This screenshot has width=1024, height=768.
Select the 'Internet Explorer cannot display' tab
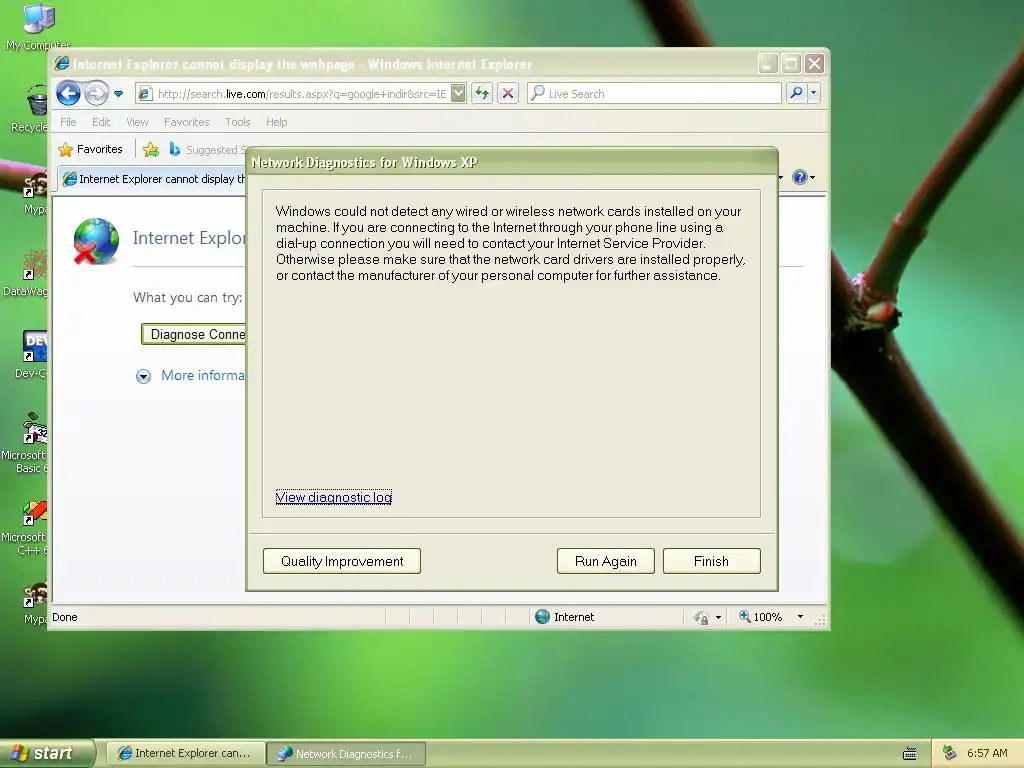pos(153,179)
